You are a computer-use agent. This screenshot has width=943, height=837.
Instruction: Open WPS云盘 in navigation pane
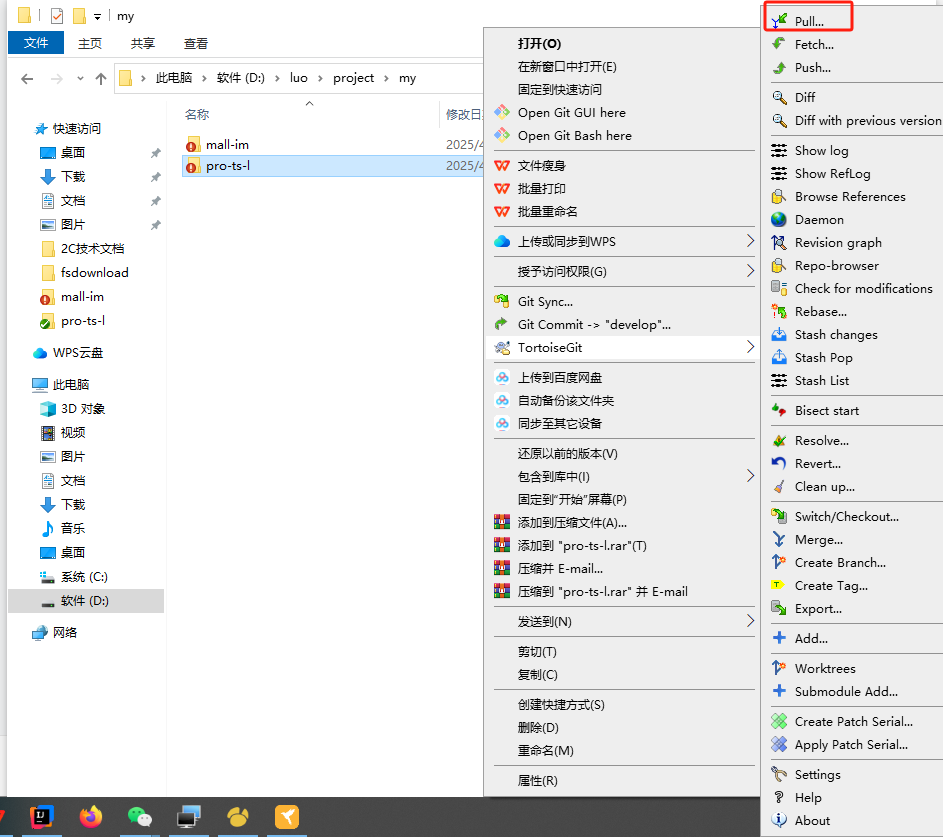coord(78,352)
